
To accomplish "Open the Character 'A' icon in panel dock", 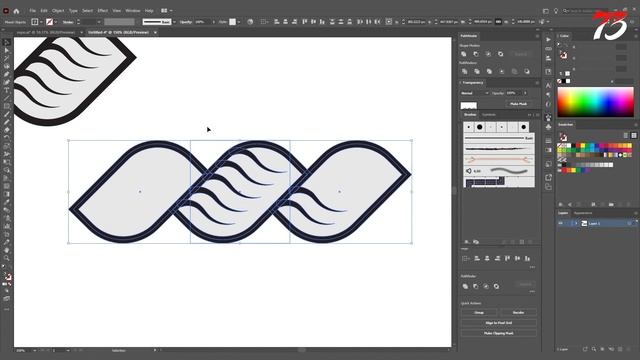I will [x=549, y=85].
